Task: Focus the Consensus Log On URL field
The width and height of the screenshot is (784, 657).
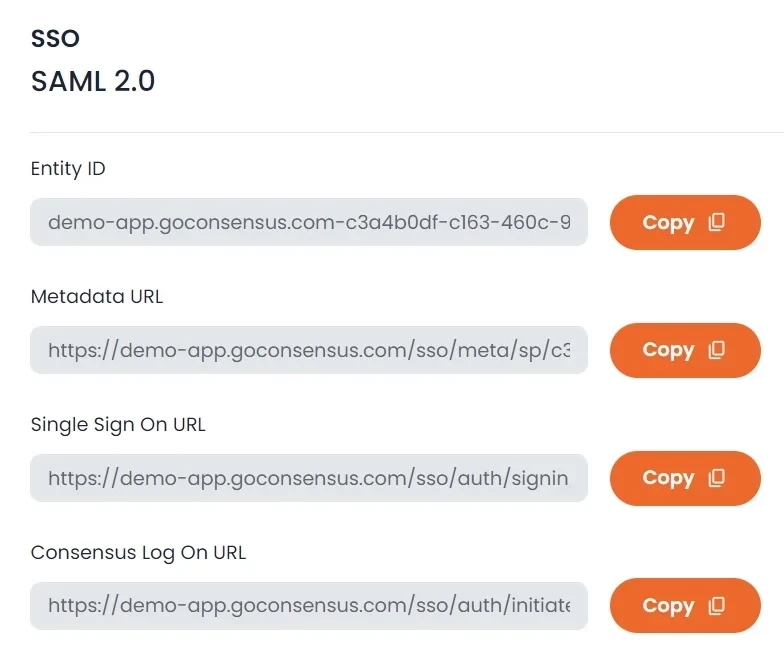Action: (308, 606)
